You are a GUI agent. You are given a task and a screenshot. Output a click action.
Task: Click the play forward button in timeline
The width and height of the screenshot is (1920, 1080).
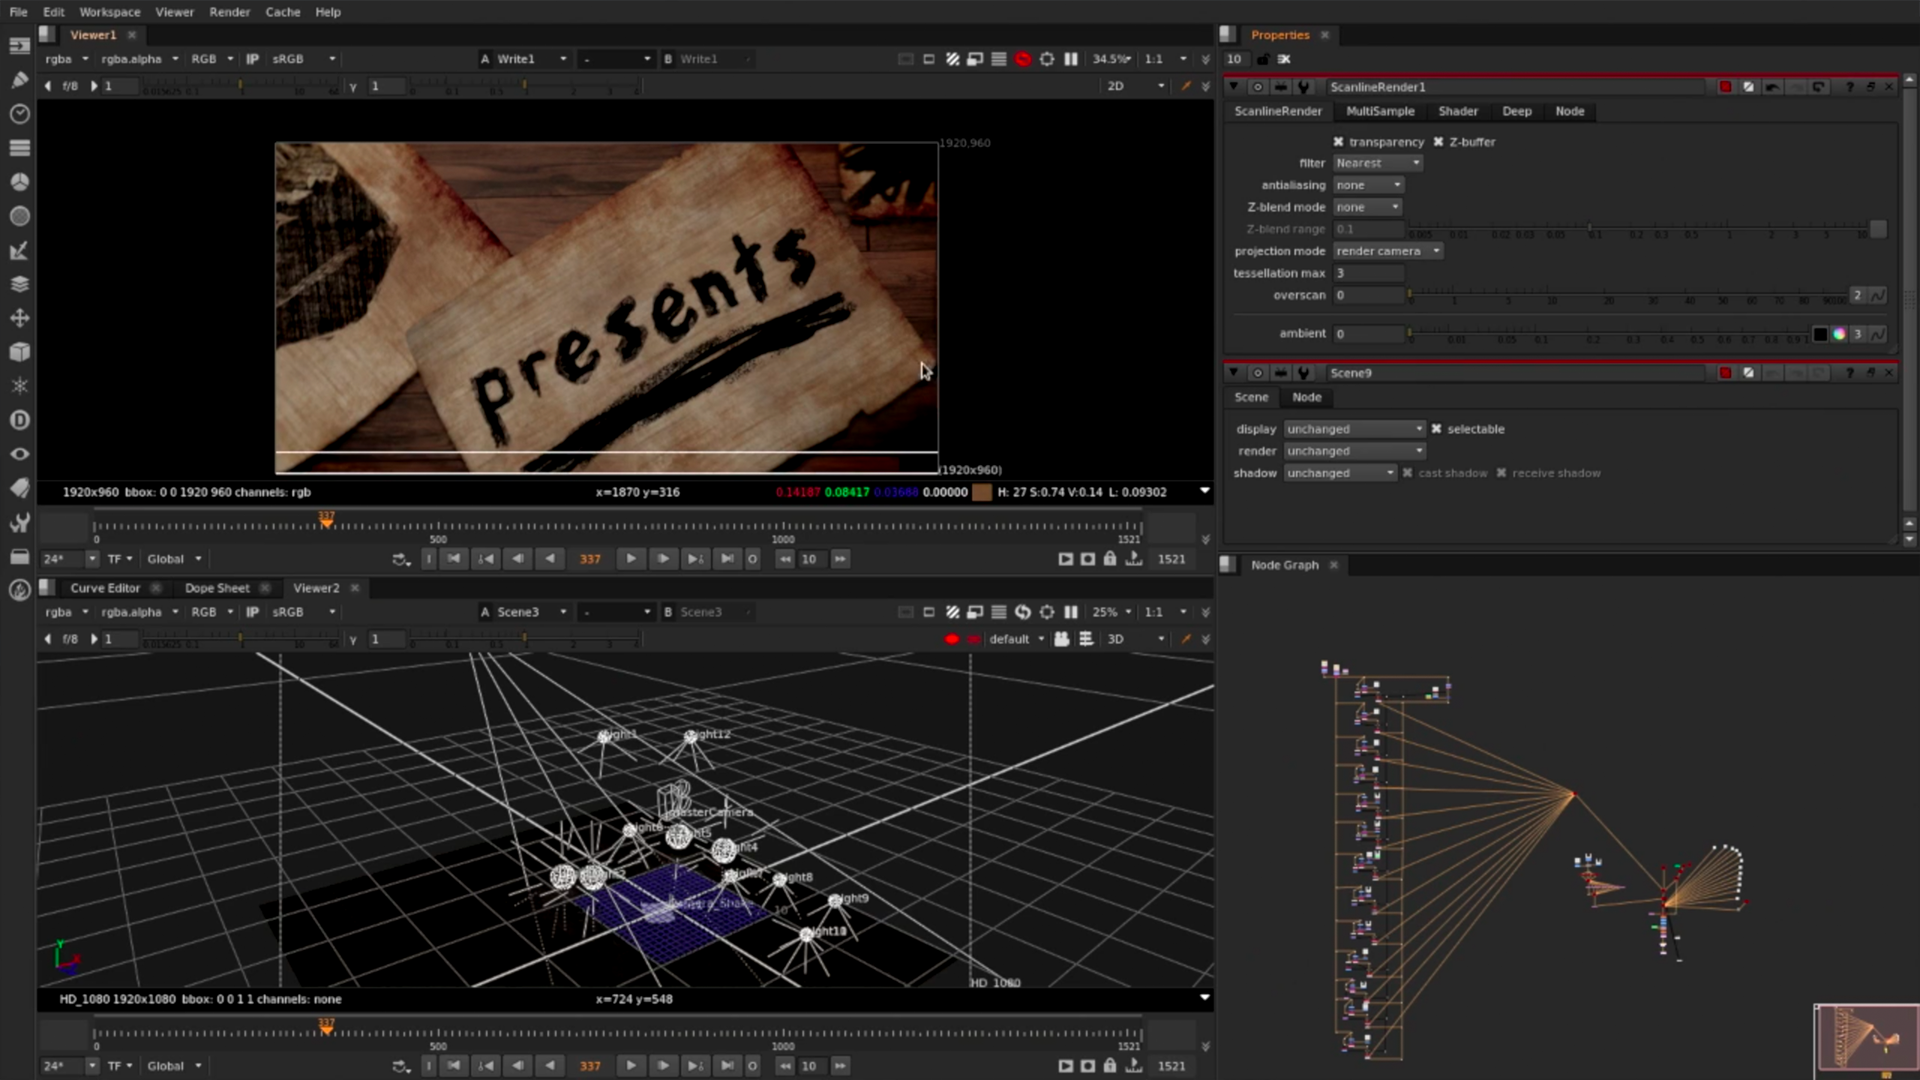[x=631, y=559]
